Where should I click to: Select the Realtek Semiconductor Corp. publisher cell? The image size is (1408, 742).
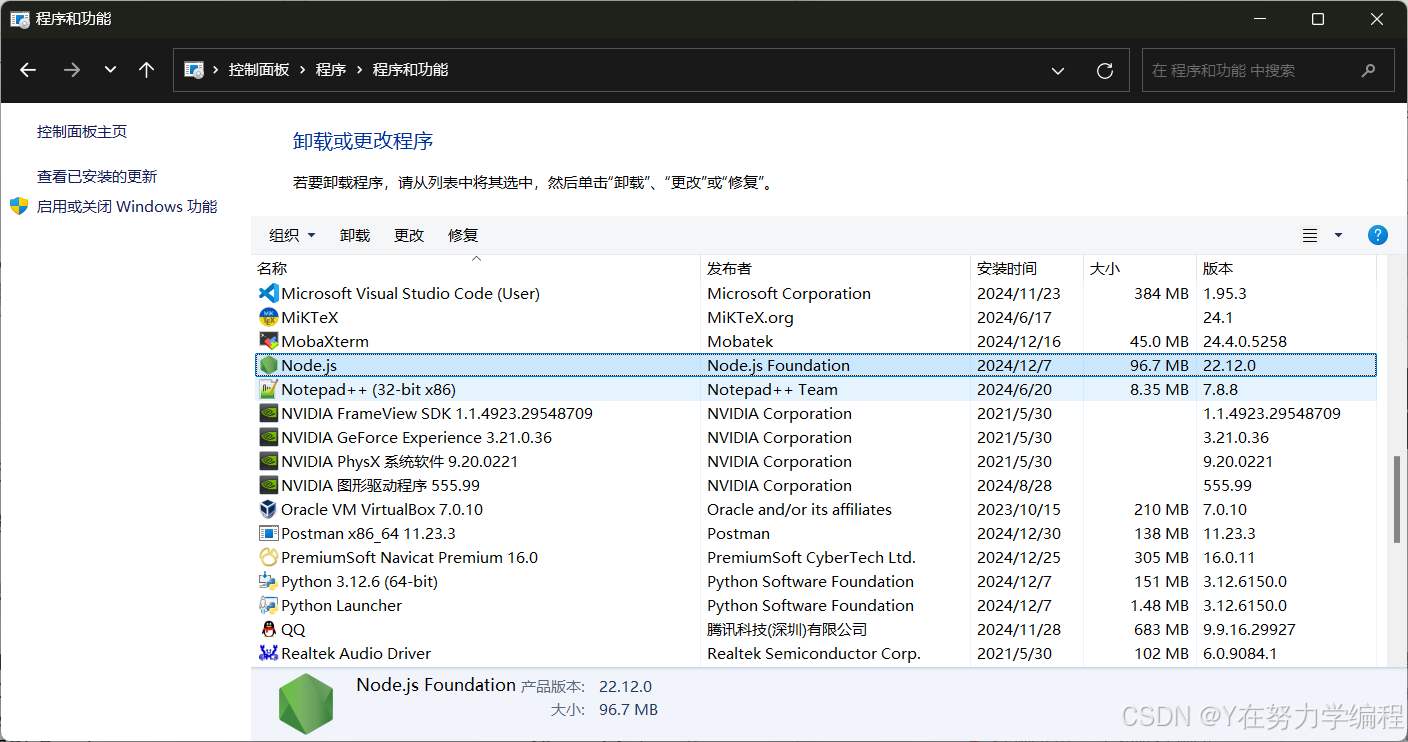tap(813, 653)
